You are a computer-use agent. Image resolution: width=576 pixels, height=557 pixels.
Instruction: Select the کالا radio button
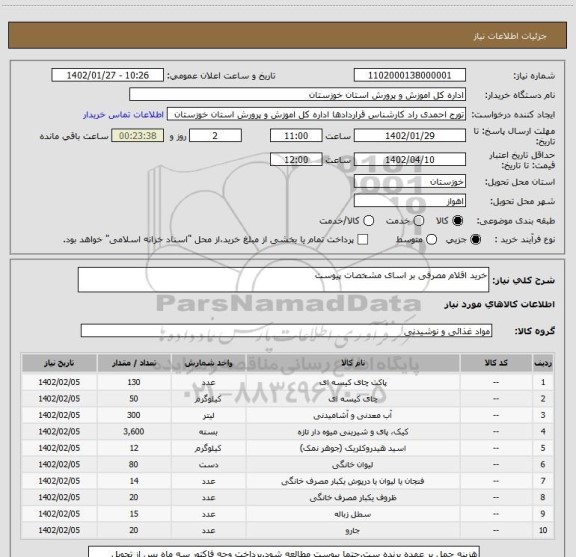pyautogui.click(x=458, y=220)
